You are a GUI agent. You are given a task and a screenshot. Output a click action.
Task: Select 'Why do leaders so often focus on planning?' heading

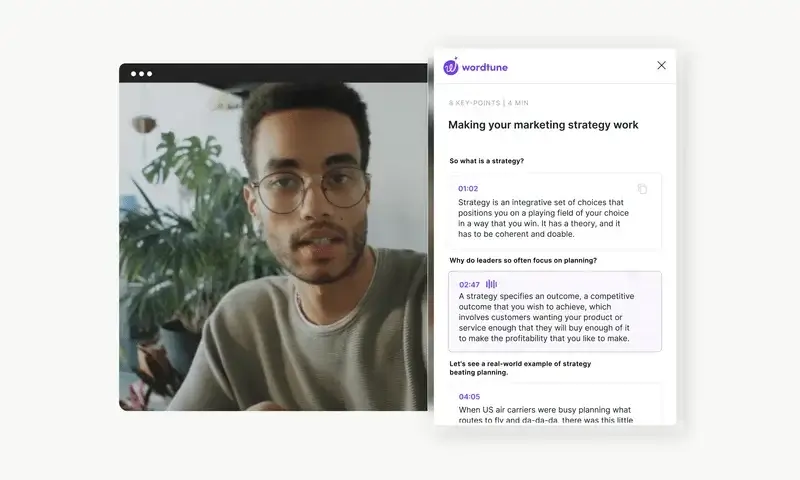tap(522, 260)
